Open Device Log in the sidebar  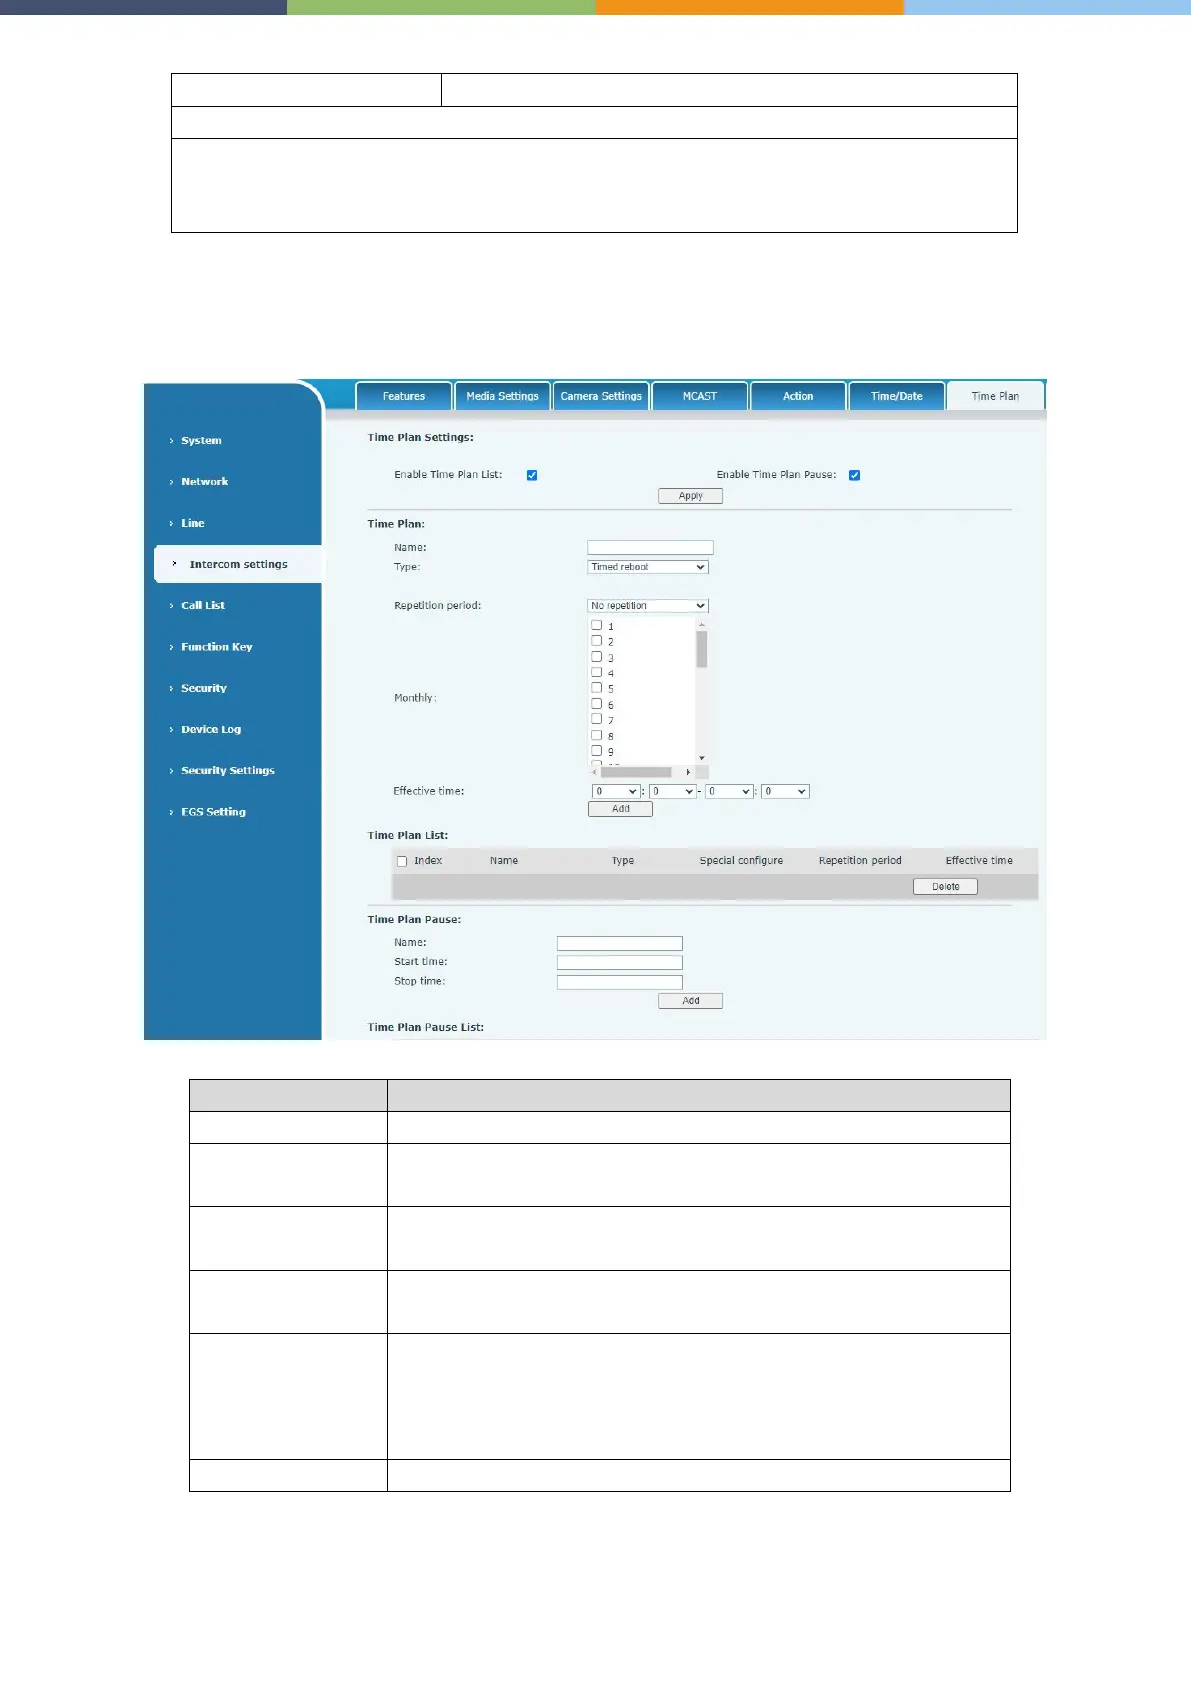coord(211,729)
